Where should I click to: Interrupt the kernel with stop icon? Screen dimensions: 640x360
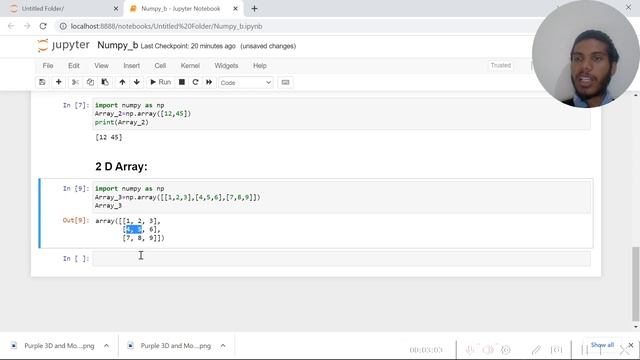[182, 82]
